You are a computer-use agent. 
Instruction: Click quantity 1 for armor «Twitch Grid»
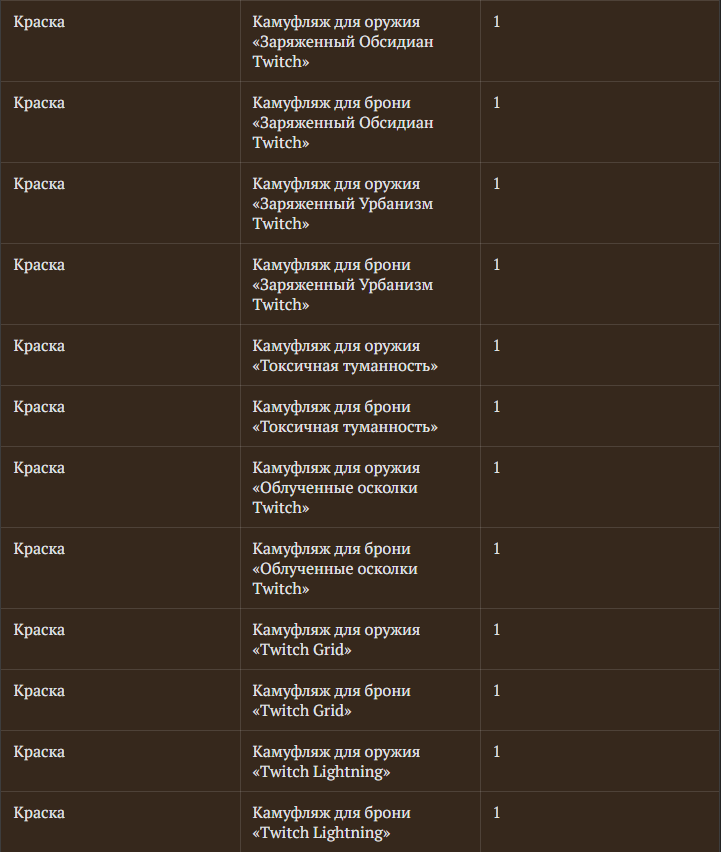click(497, 691)
